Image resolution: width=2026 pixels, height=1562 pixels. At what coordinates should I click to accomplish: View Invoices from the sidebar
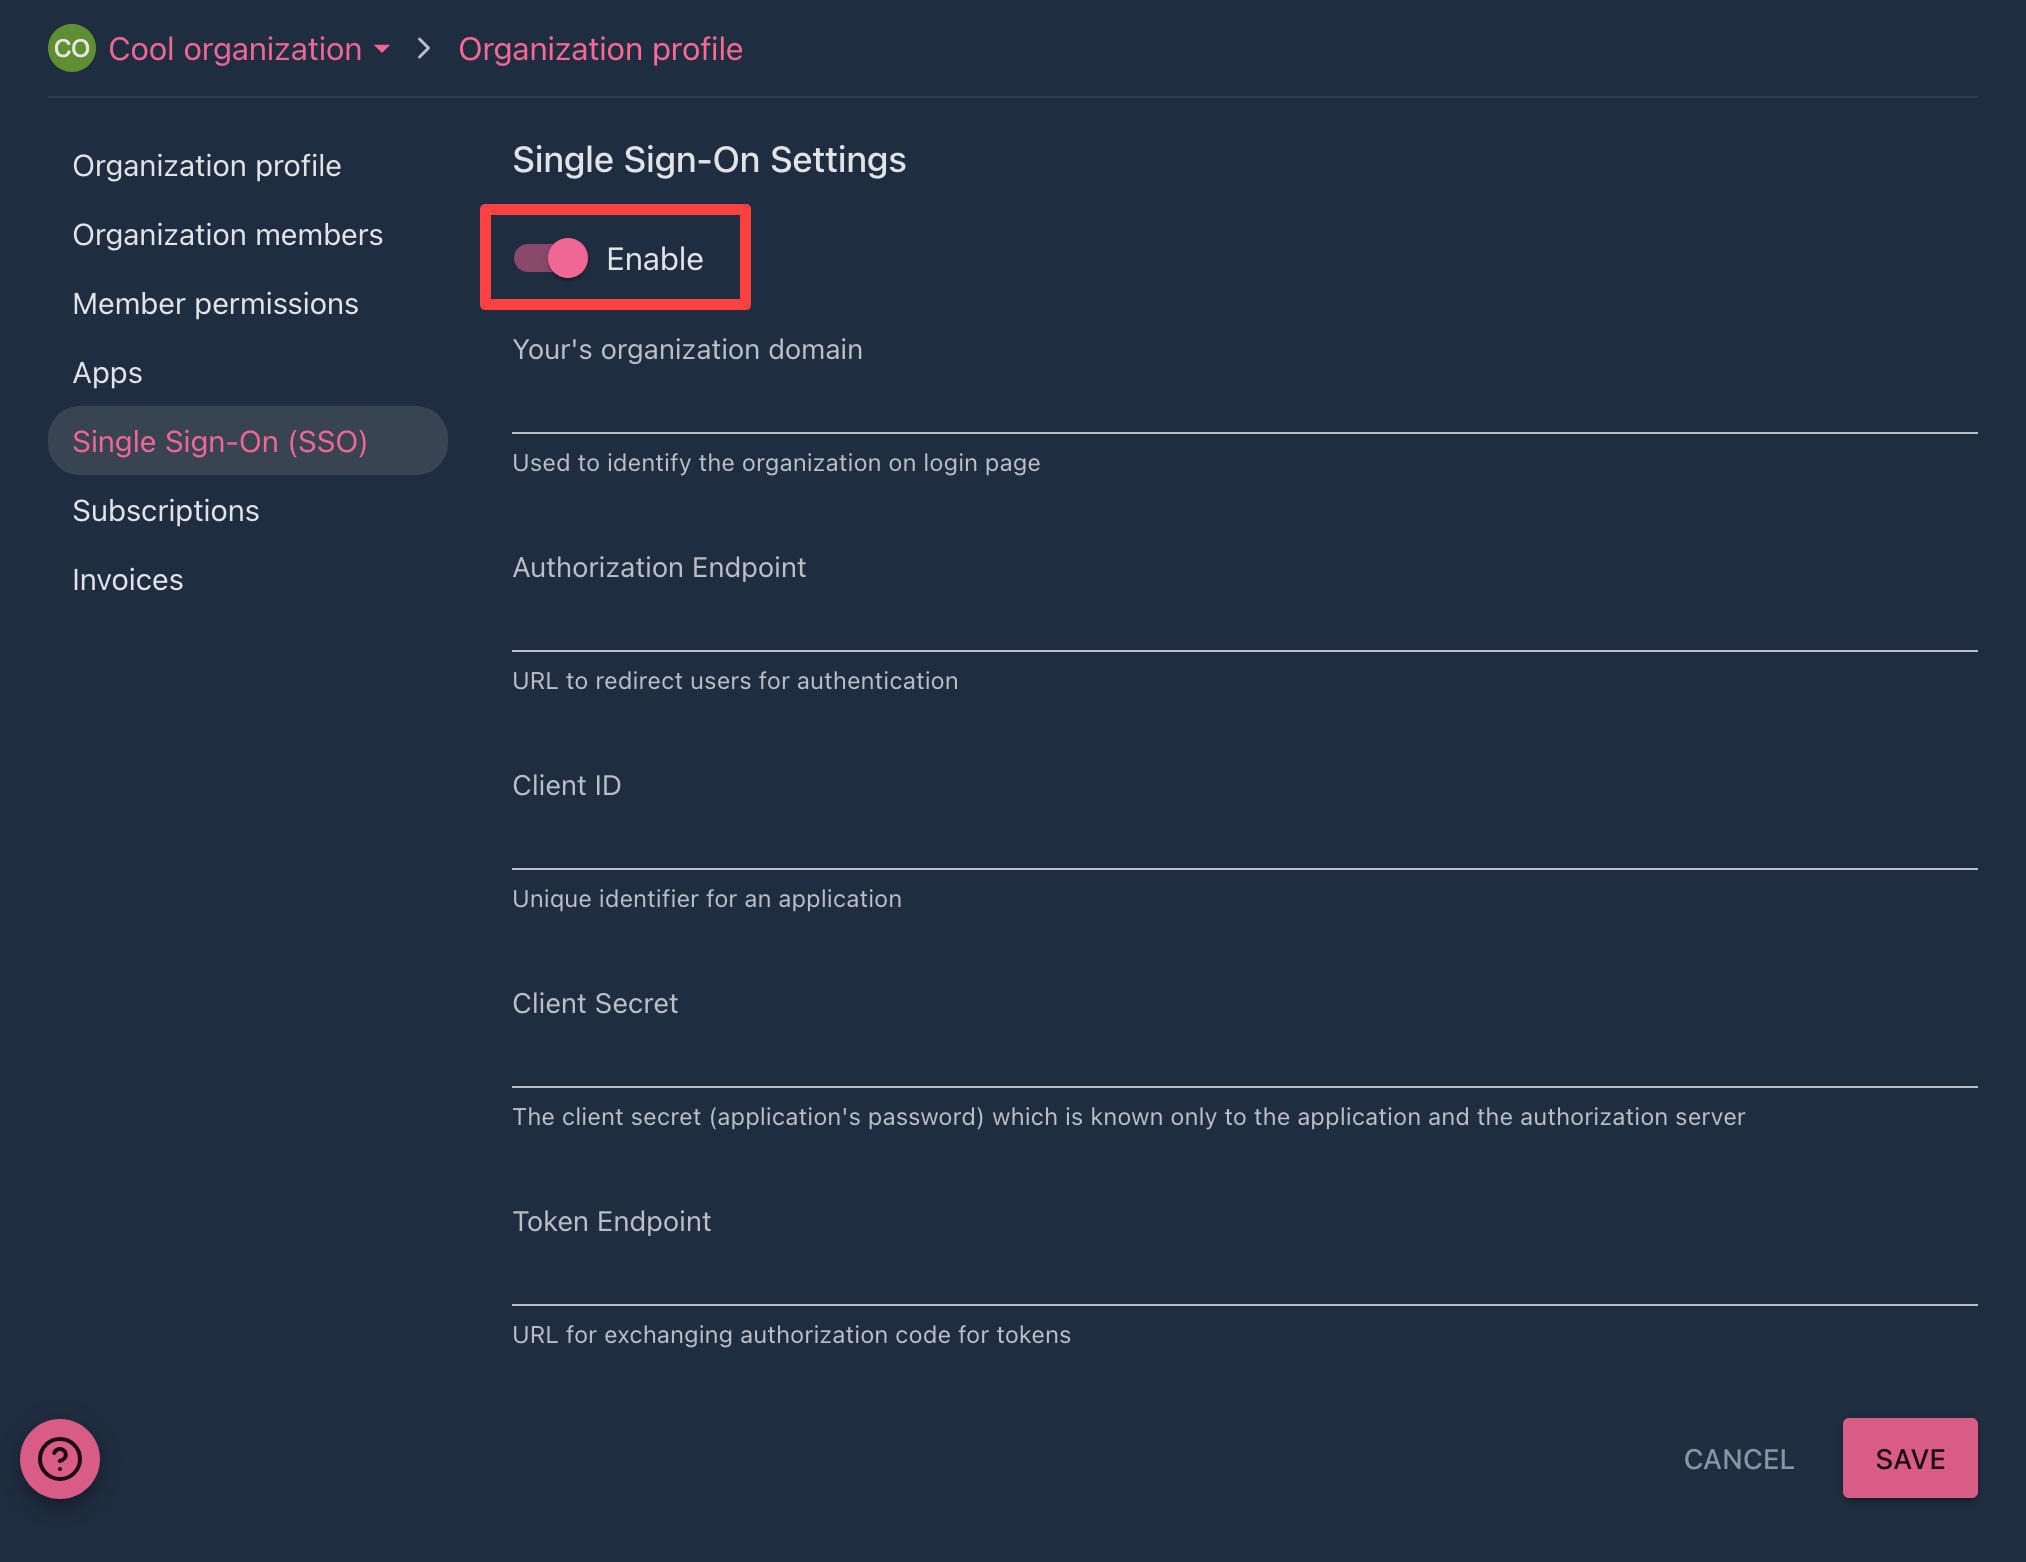127,580
